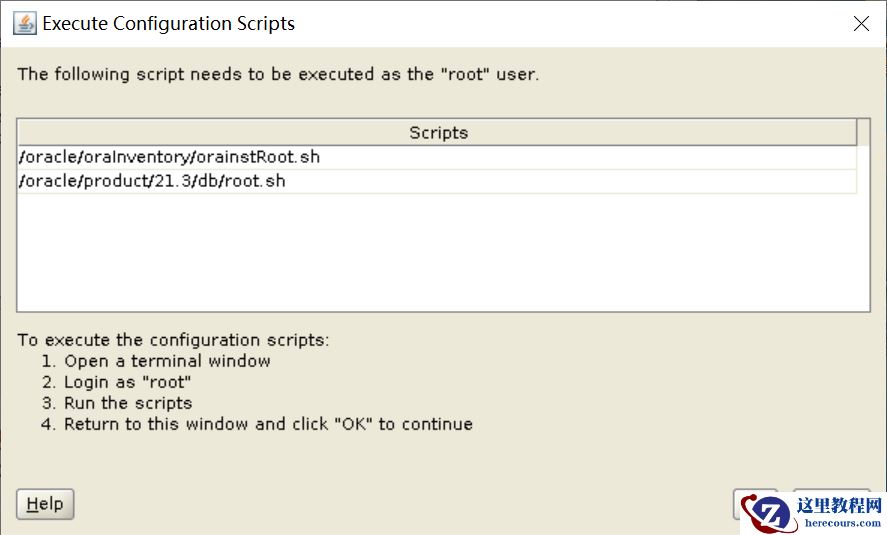
Task: Click the Execute Configuration Scripts window title
Action: pos(169,24)
